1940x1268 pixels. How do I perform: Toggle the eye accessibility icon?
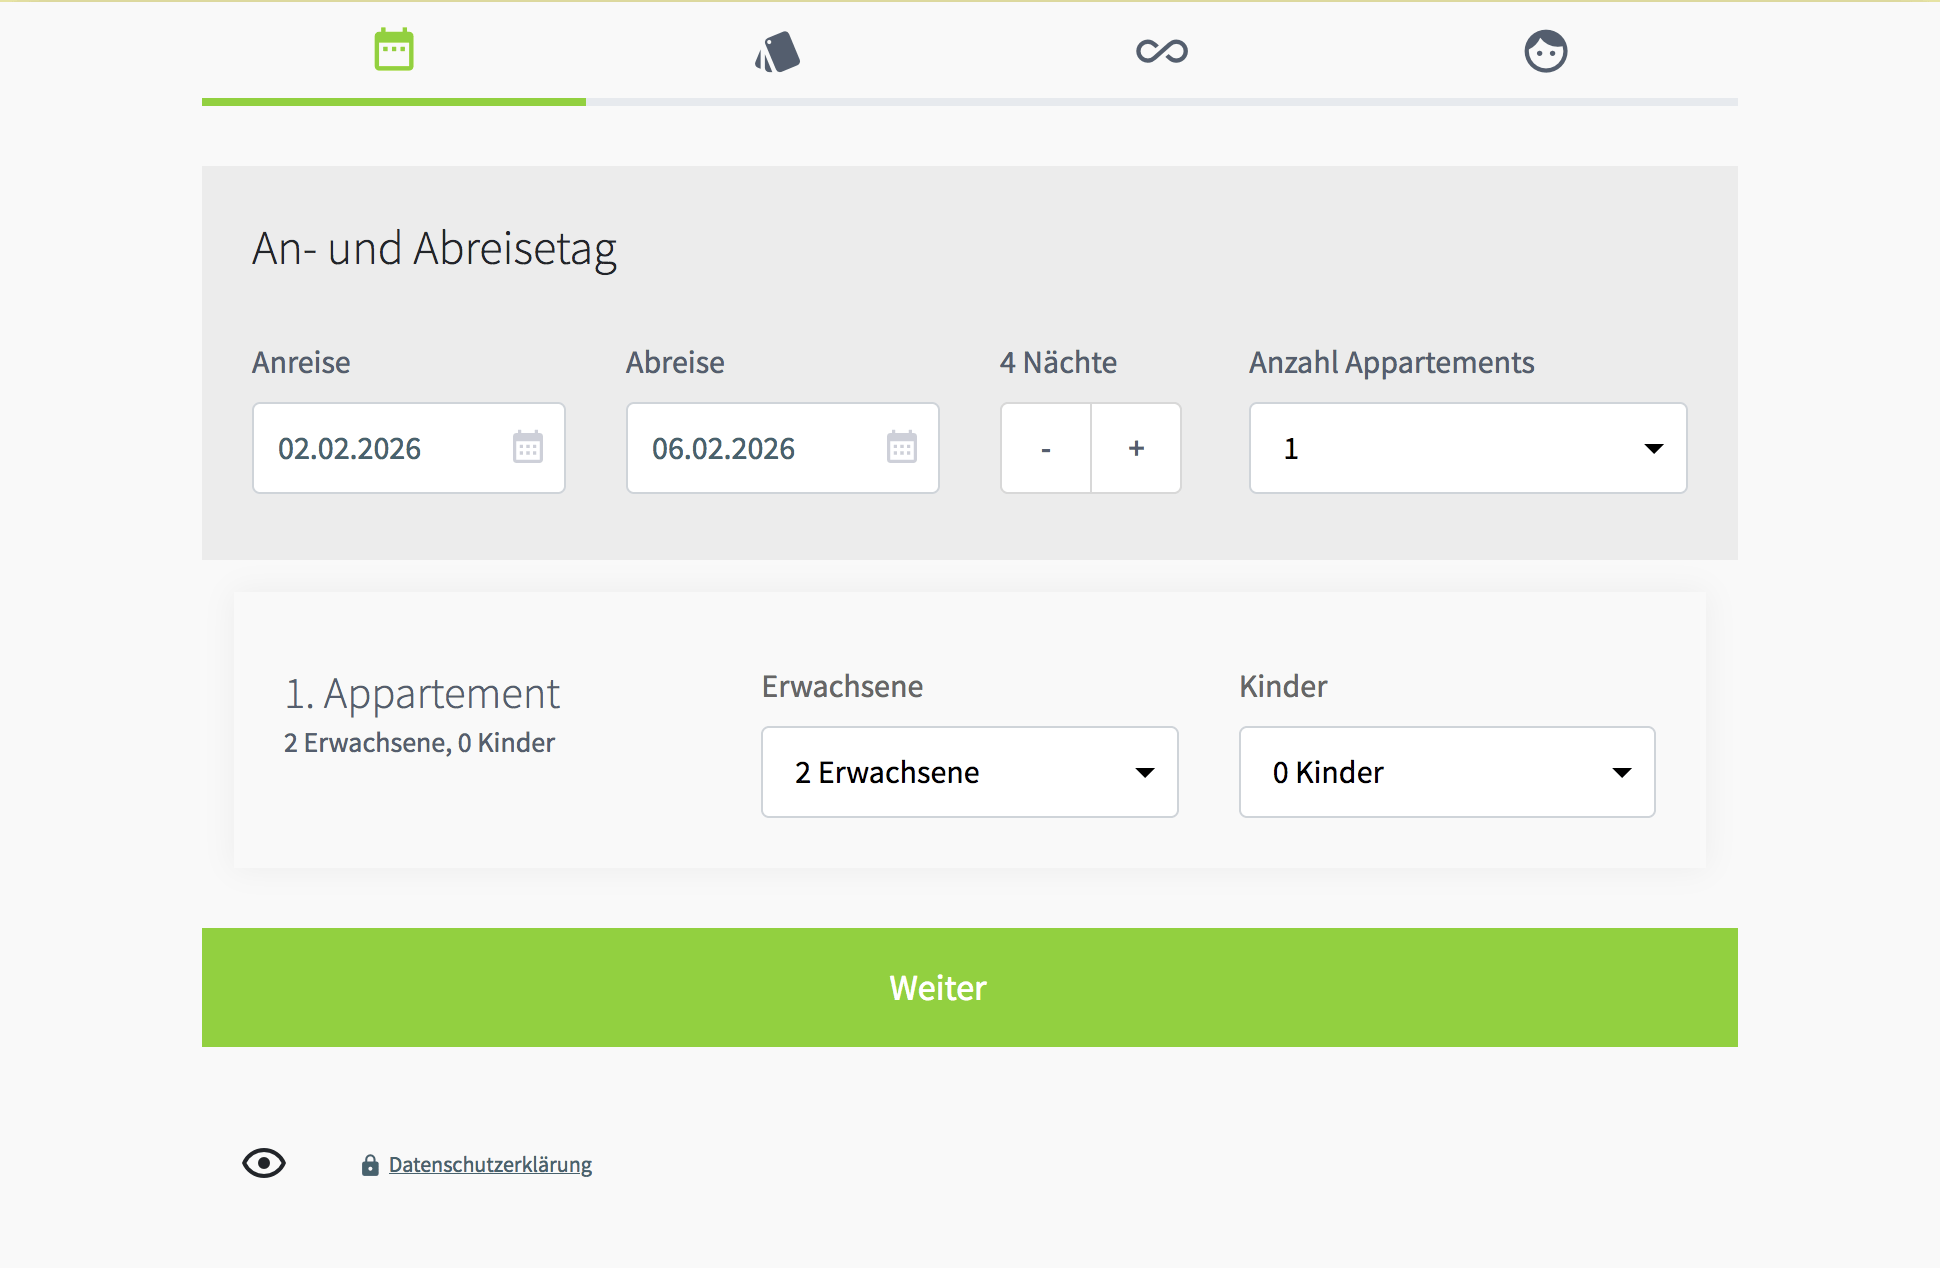[264, 1163]
